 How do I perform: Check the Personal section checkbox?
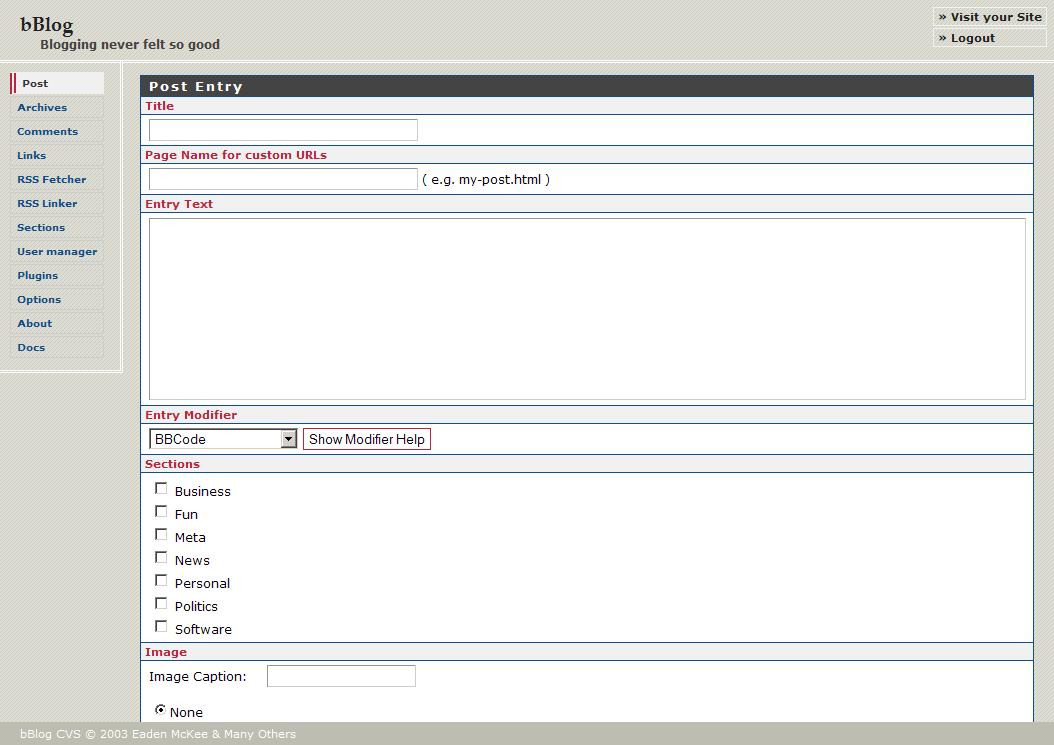click(161, 580)
